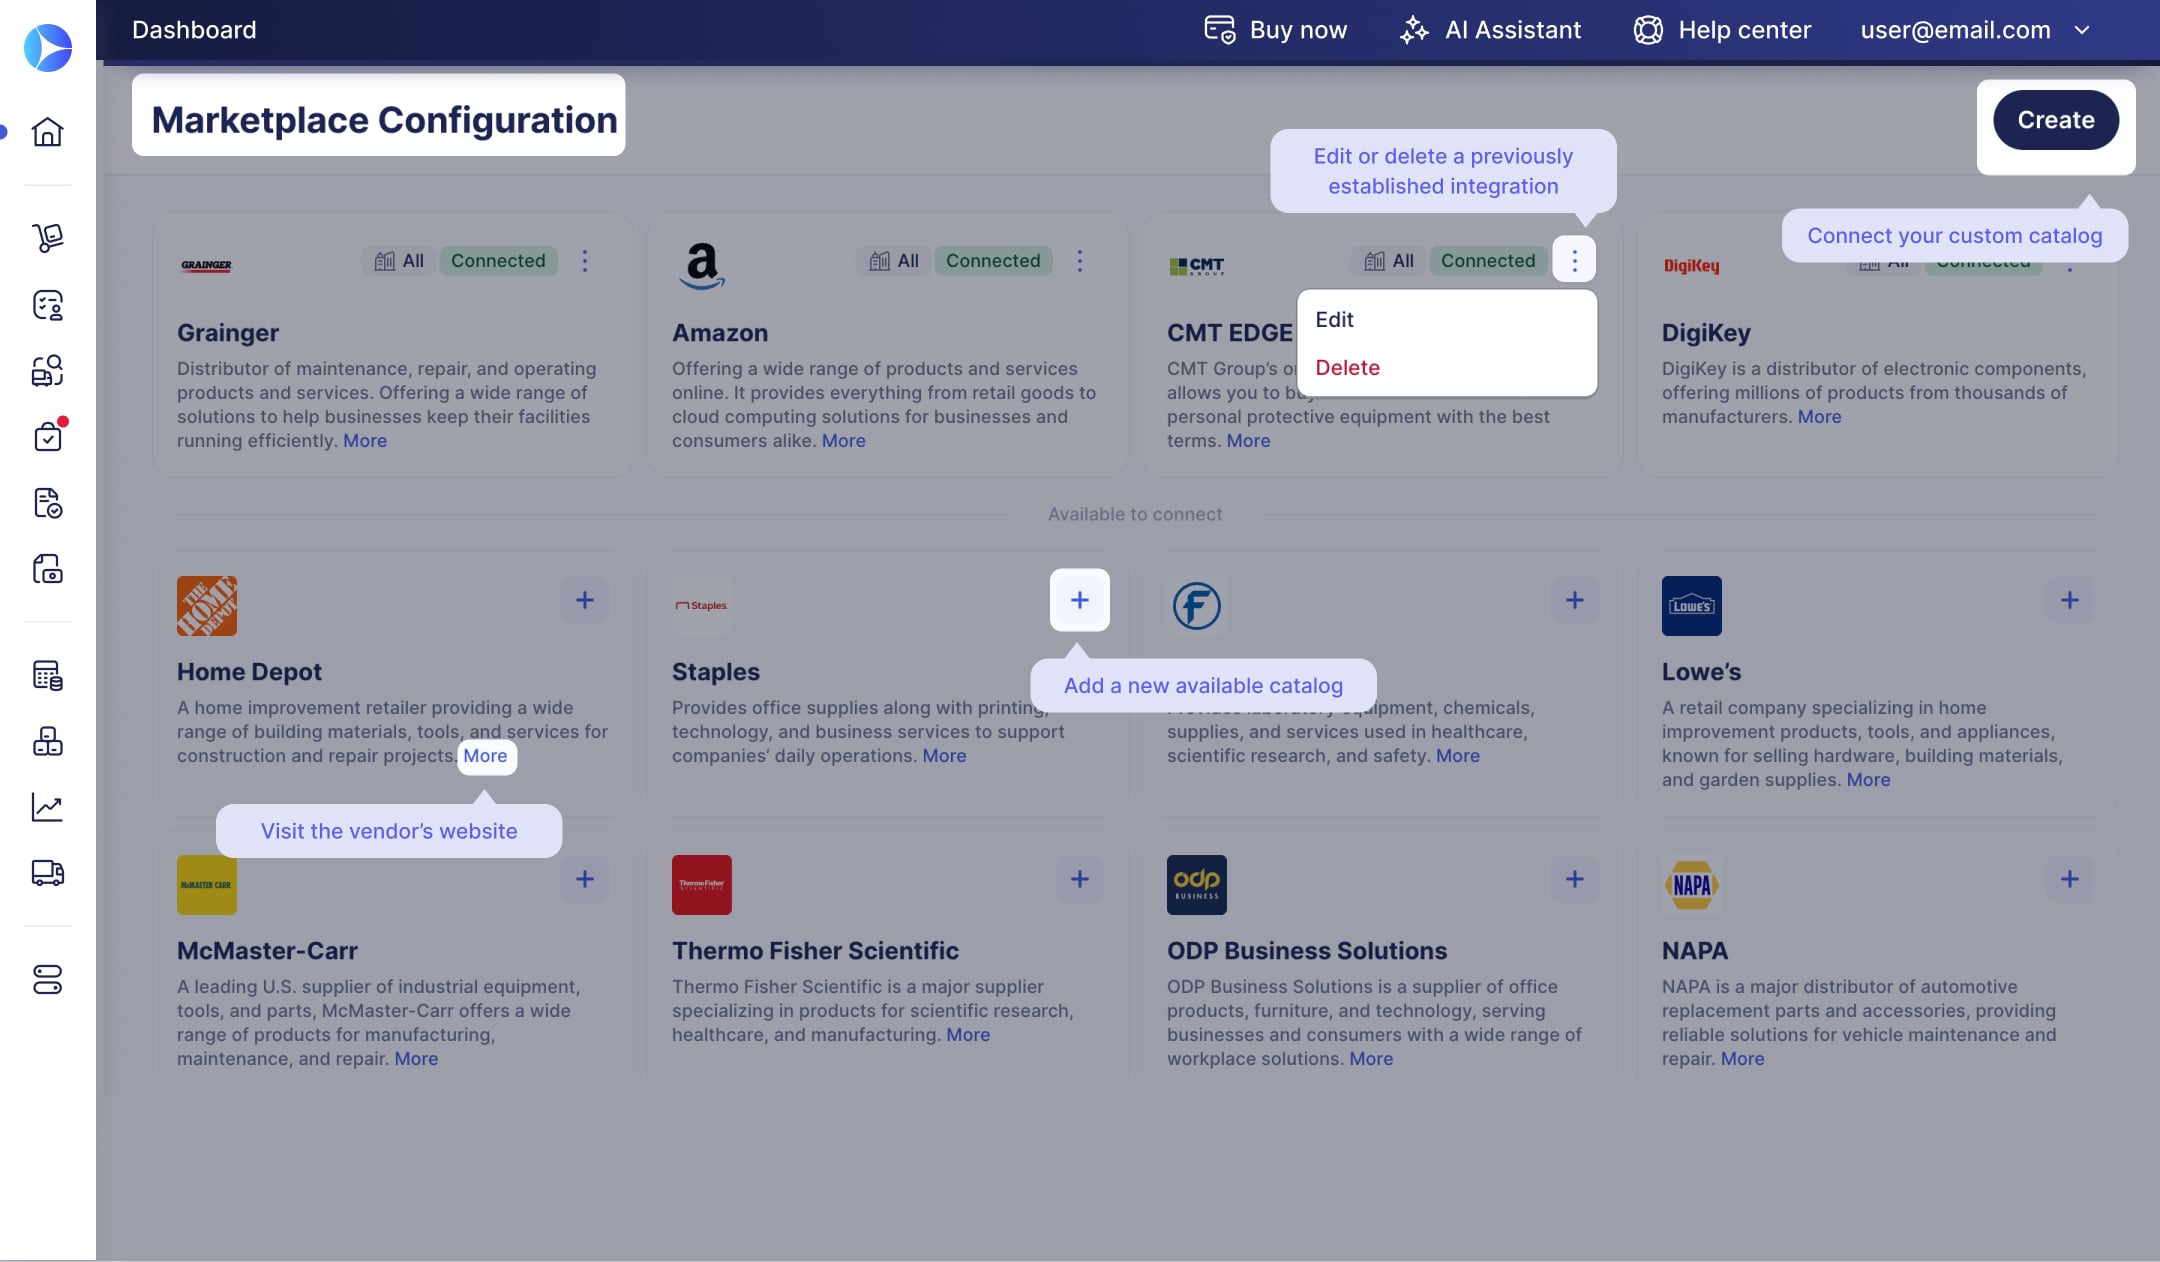Add the Home Depot catalog plus icon
Image resolution: width=2160 pixels, height=1262 pixels.
(585, 600)
